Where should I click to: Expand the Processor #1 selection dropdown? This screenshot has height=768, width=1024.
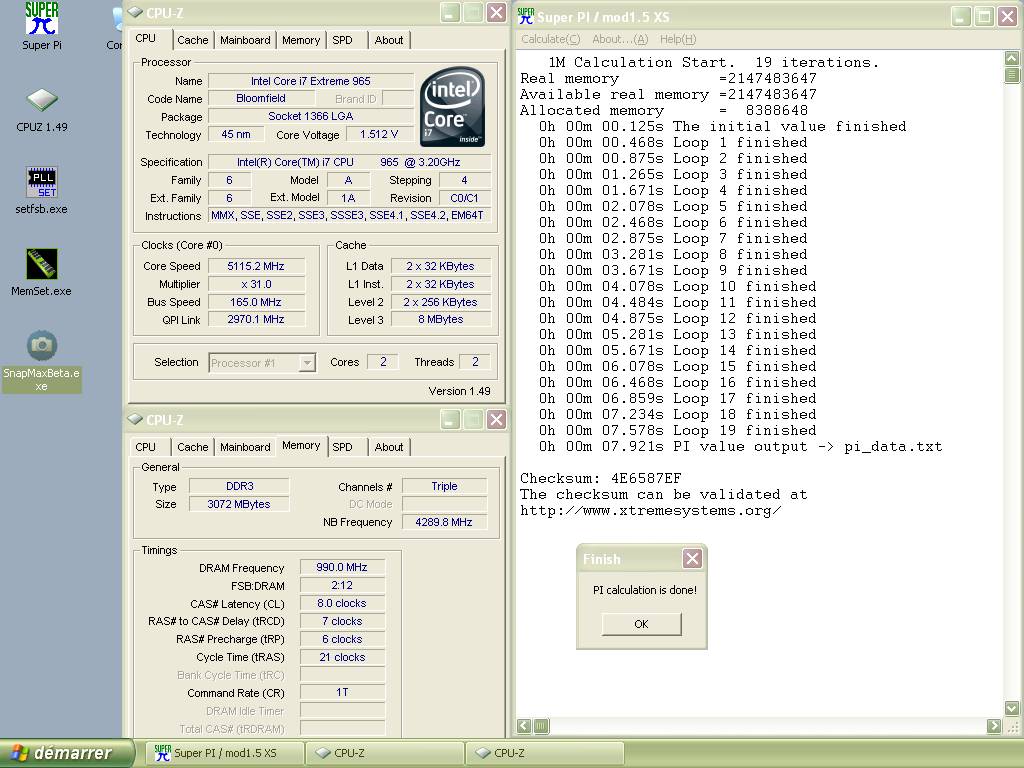pyautogui.click(x=306, y=362)
